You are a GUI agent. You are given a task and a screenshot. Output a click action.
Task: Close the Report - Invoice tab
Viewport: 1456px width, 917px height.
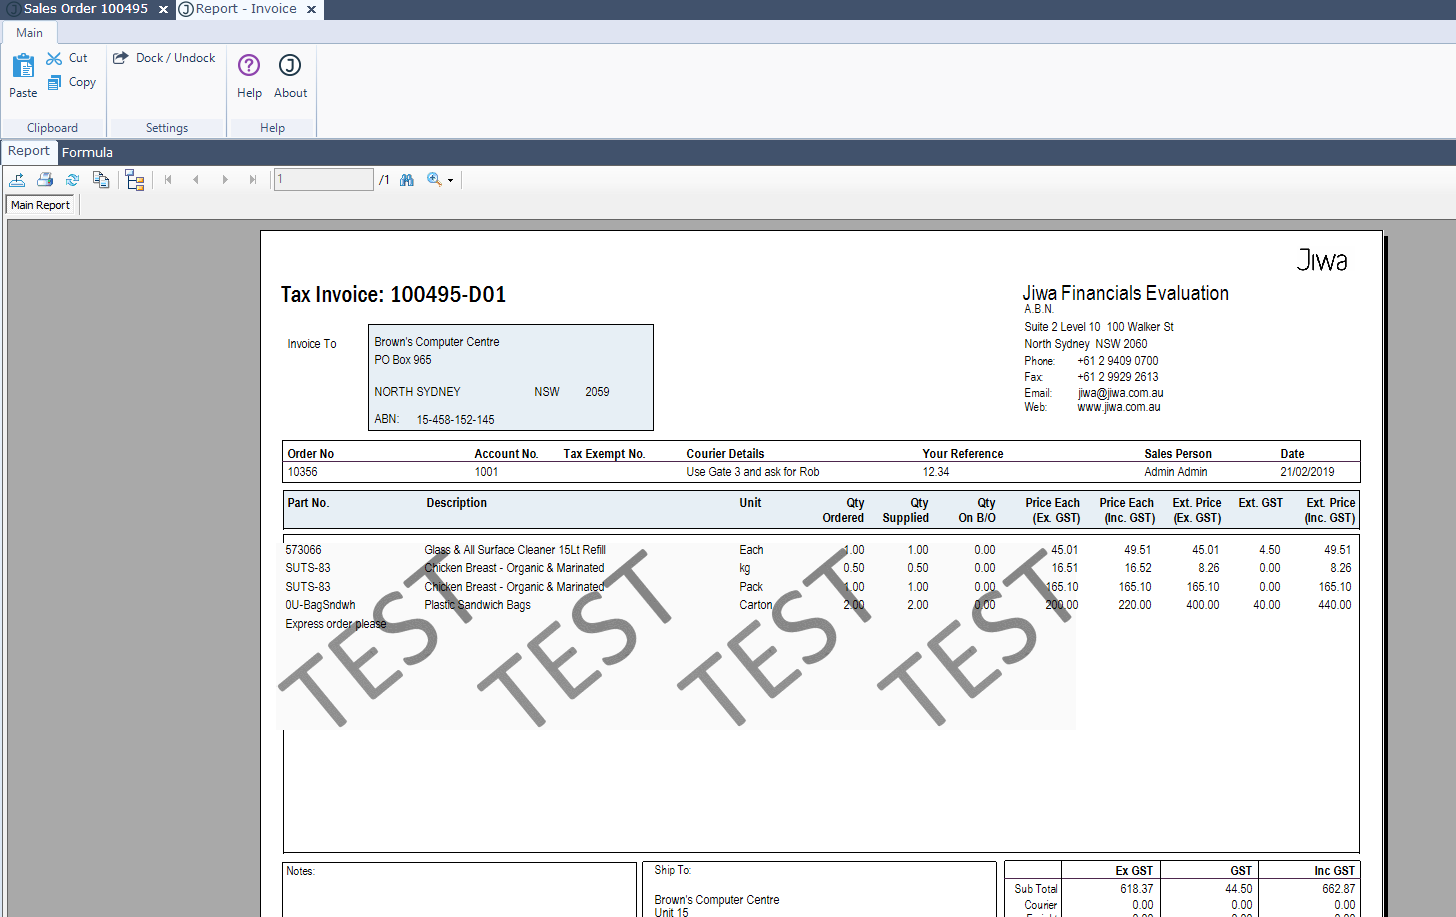pyautogui.click(x=312, y=10)
